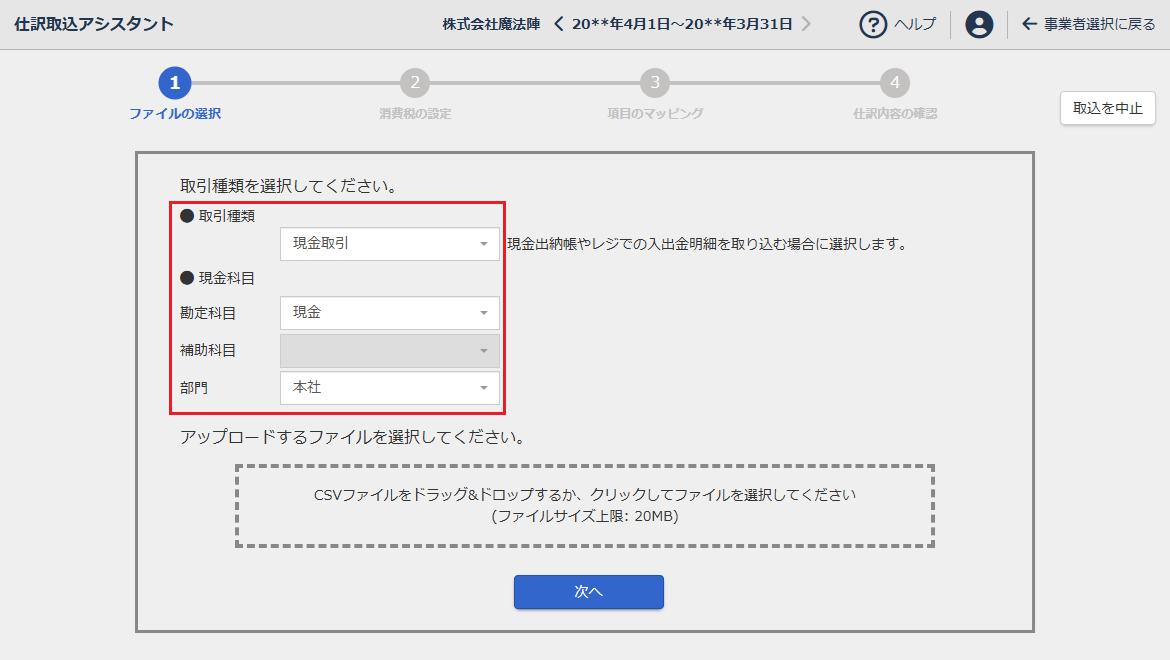Viewport: 1170px width, 660px height.
Task: Click the help question mark icon
Action: [x=873, y=25]
